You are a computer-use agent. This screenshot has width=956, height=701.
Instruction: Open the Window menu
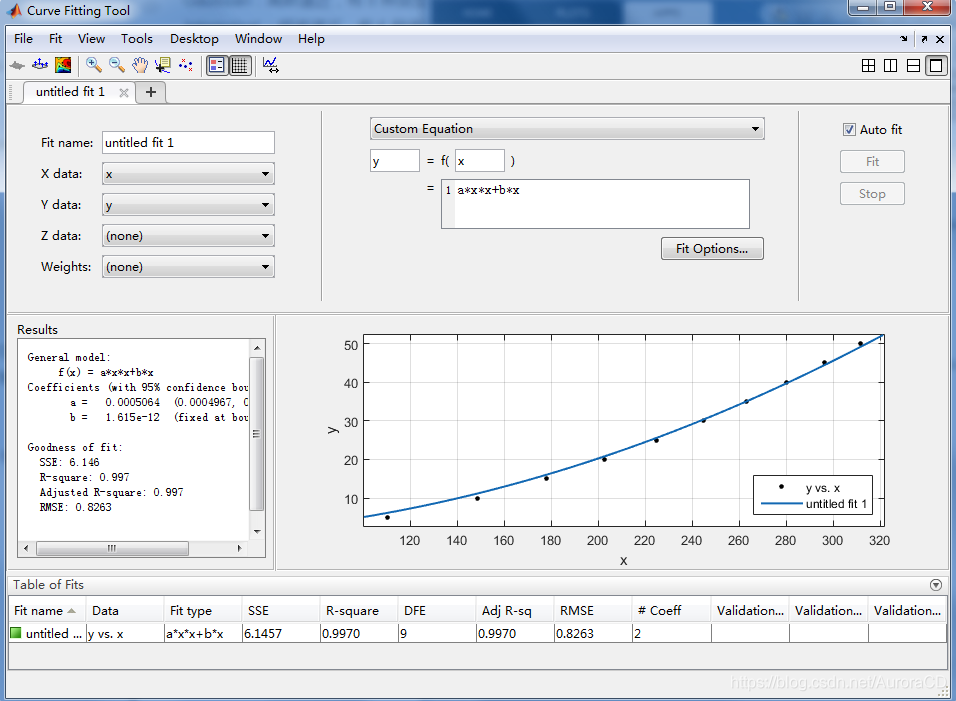click(259, 39)
